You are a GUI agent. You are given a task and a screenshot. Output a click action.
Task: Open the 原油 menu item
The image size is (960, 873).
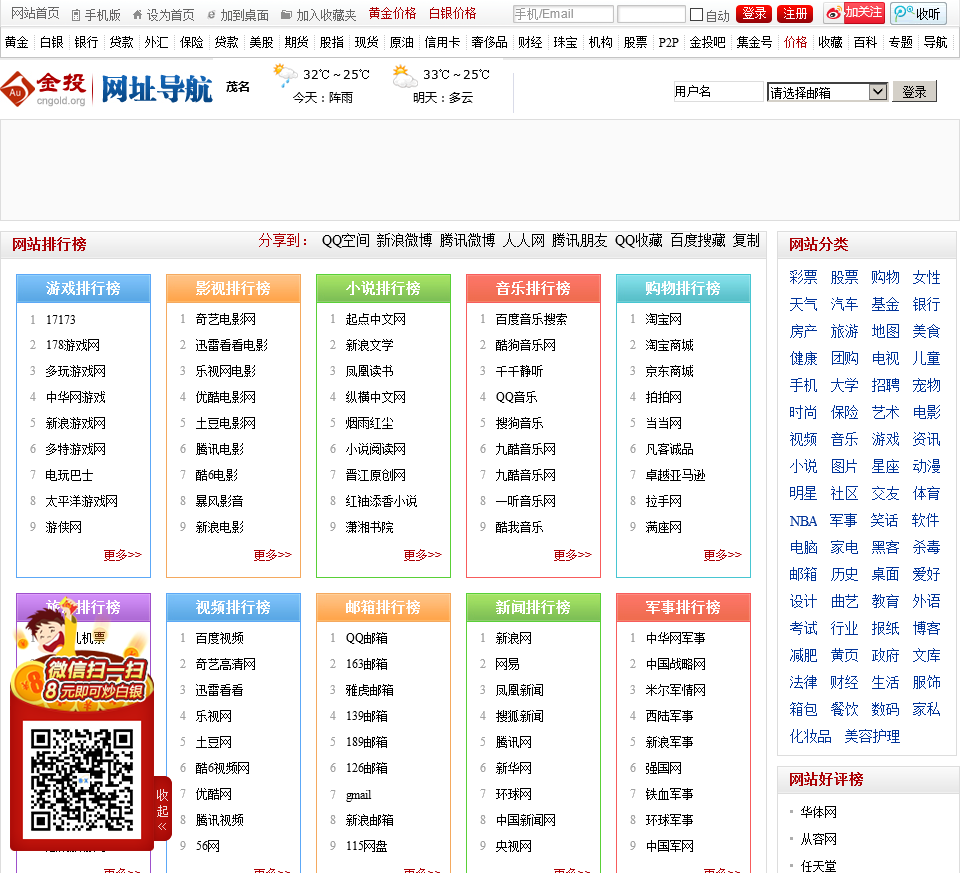coord(402,42)
